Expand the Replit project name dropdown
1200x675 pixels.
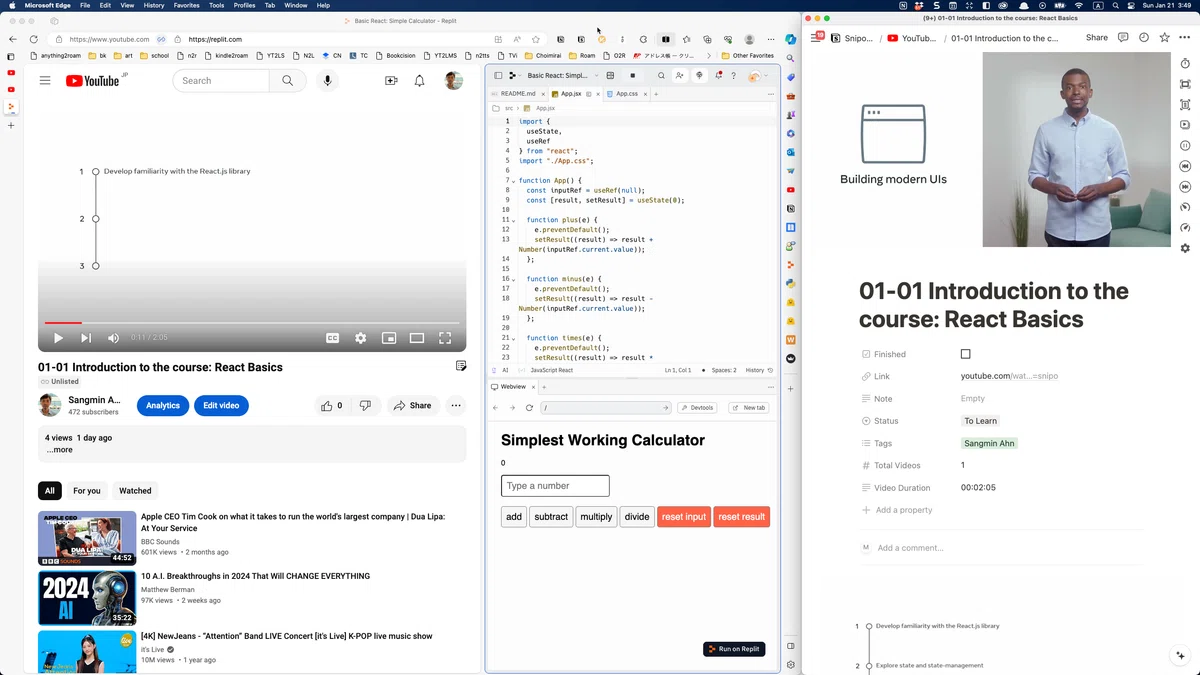click(x=597, y=75)
